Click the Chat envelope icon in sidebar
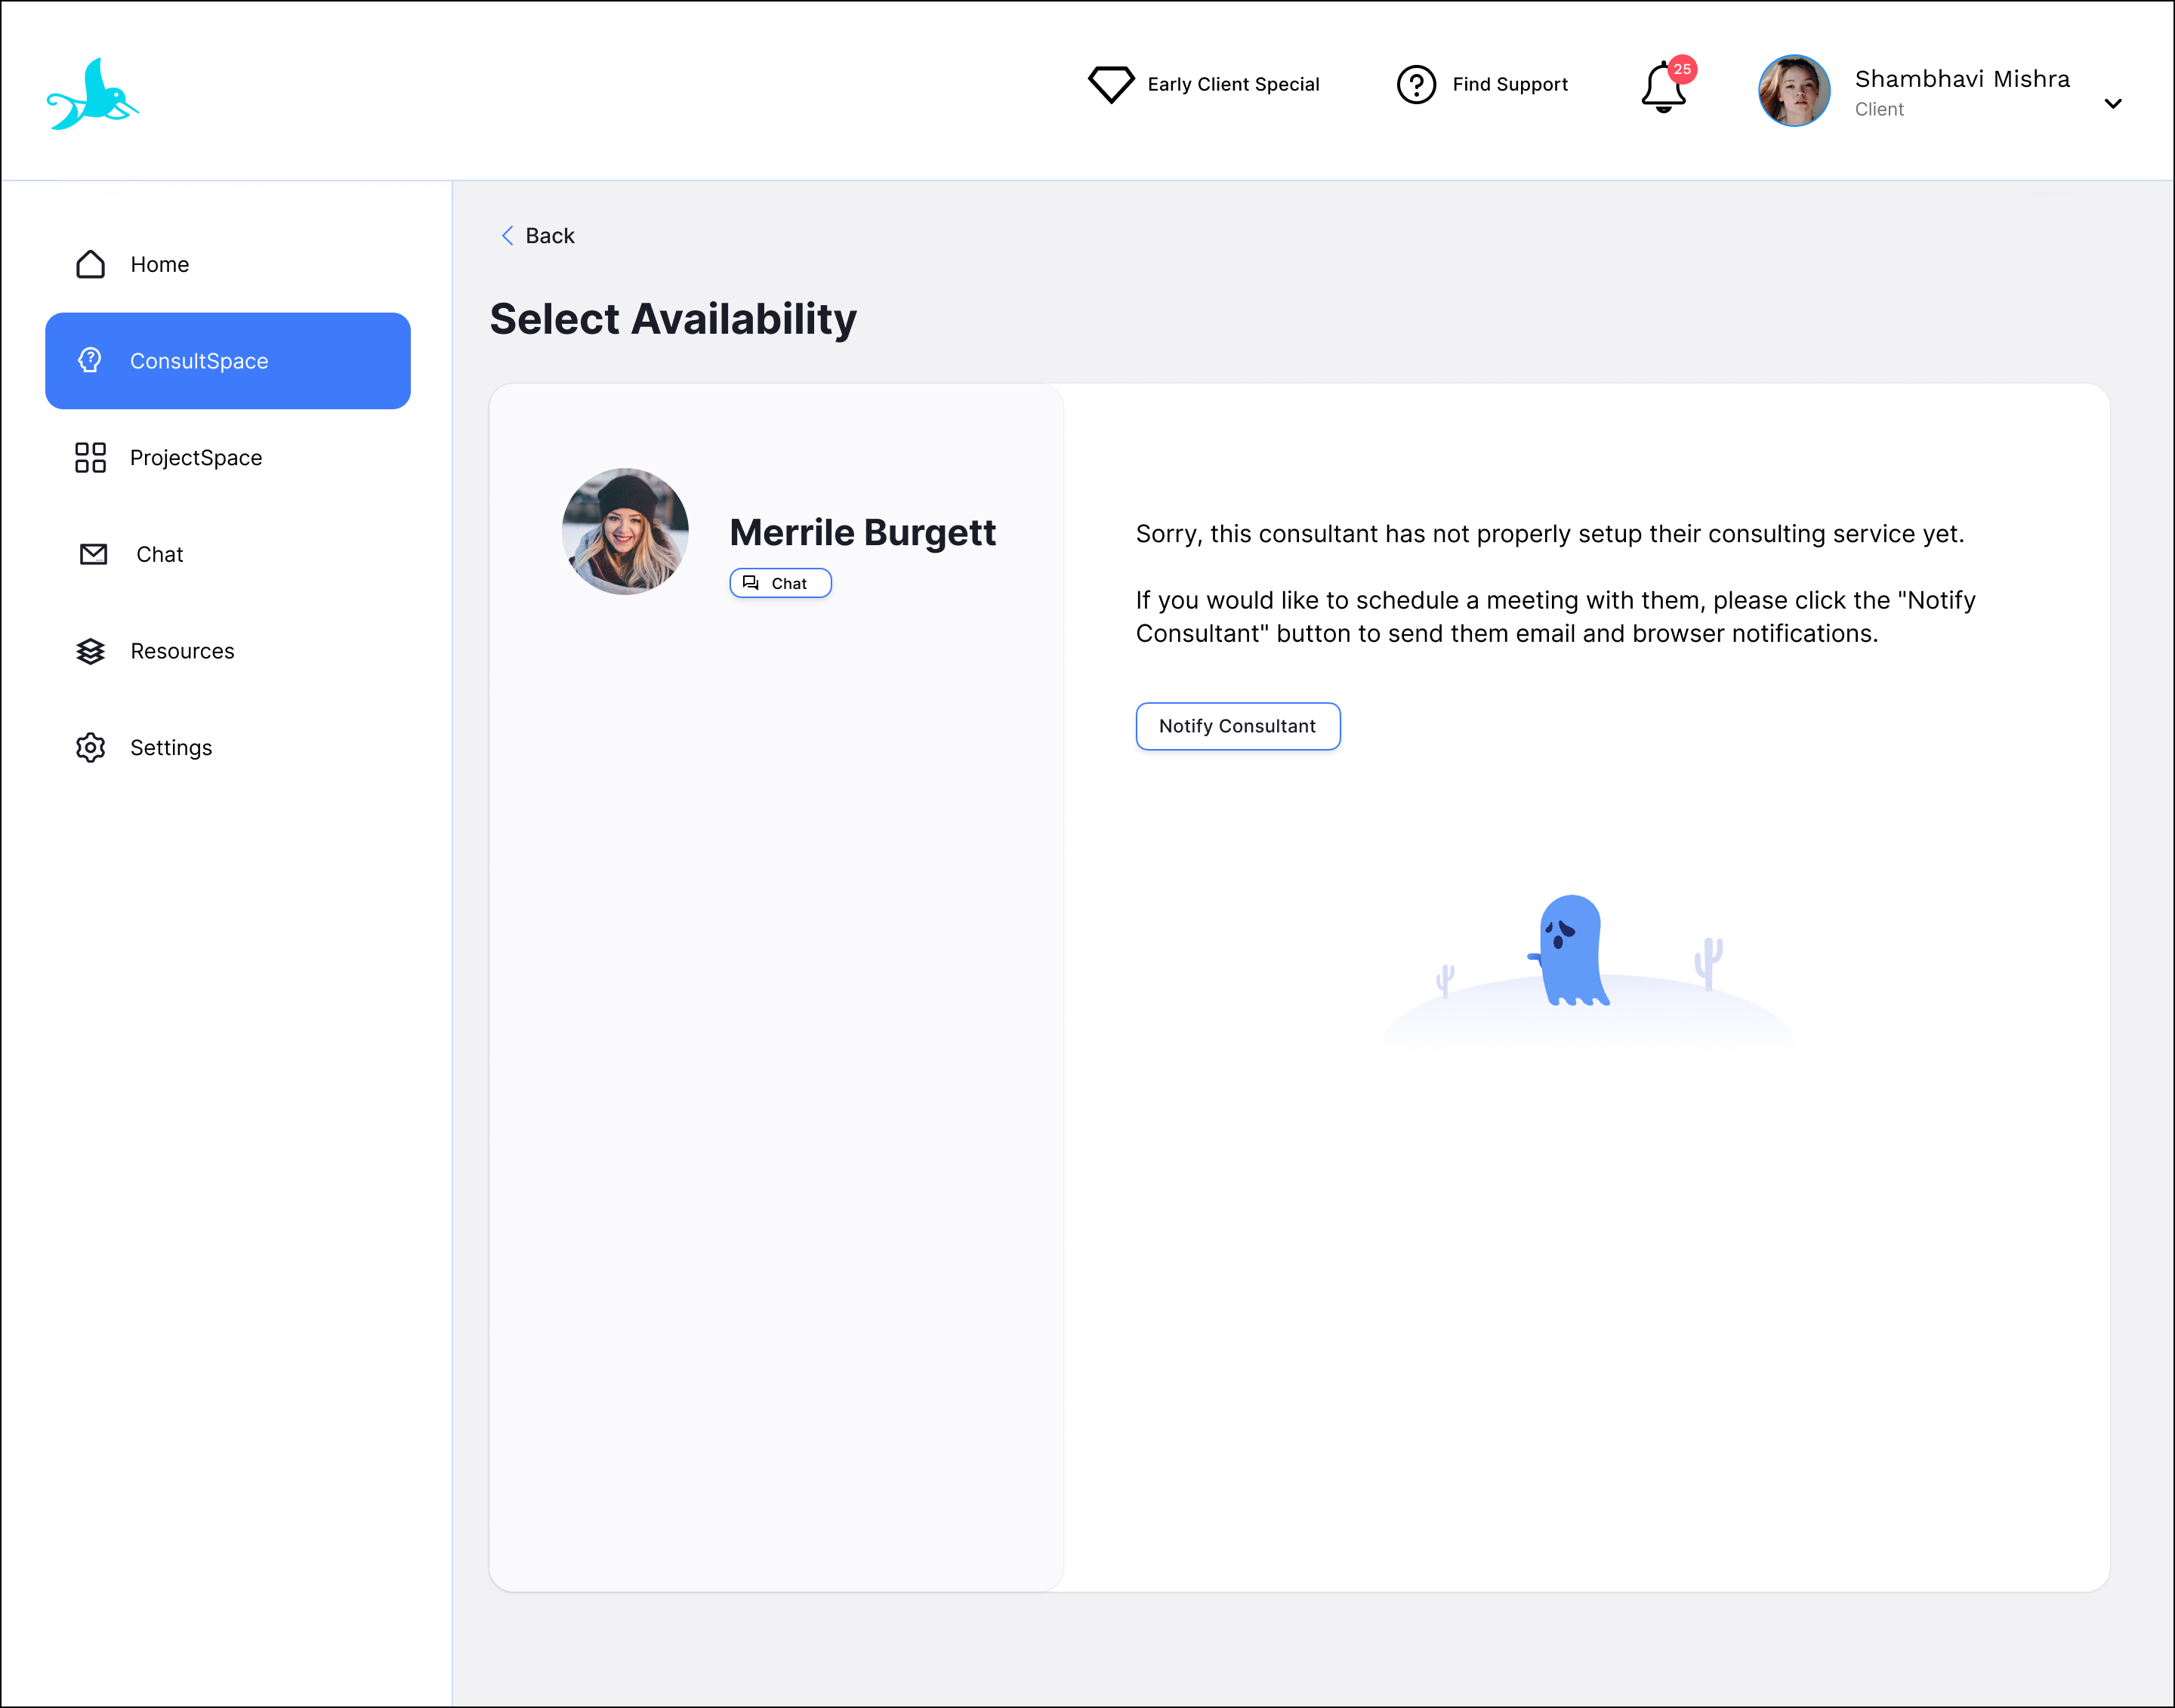Image resolution: width=2175 pixels, height=1708 pixels. pyautogui.click(x=93, y=554)
